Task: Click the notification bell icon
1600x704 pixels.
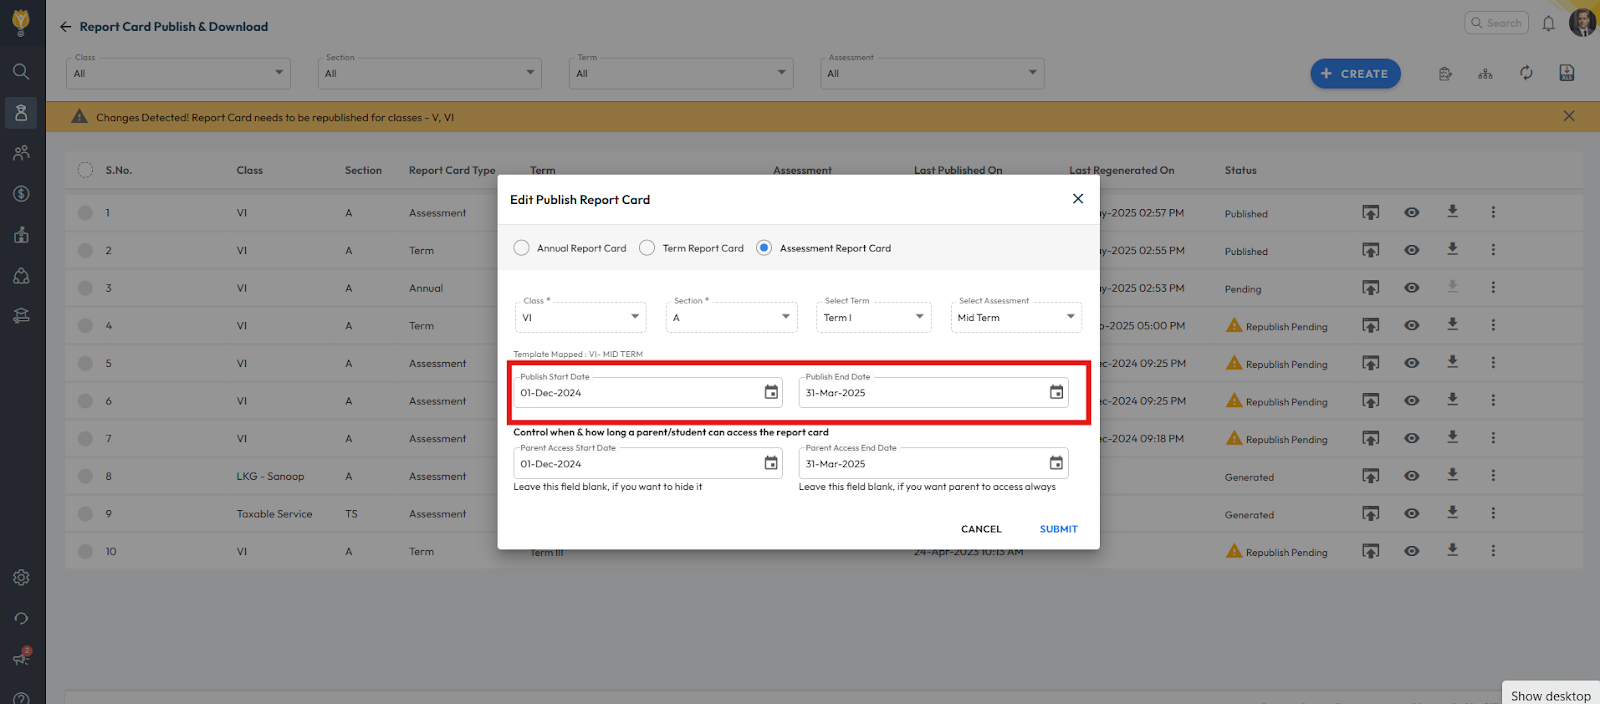Action: point(1548,23)
